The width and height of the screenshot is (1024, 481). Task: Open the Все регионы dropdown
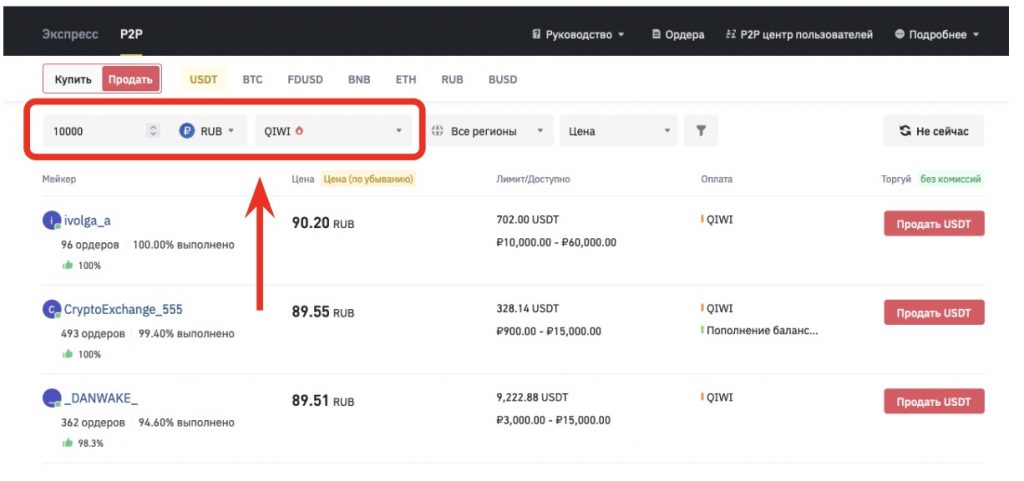pyautogui.click(x=488, y=131)
